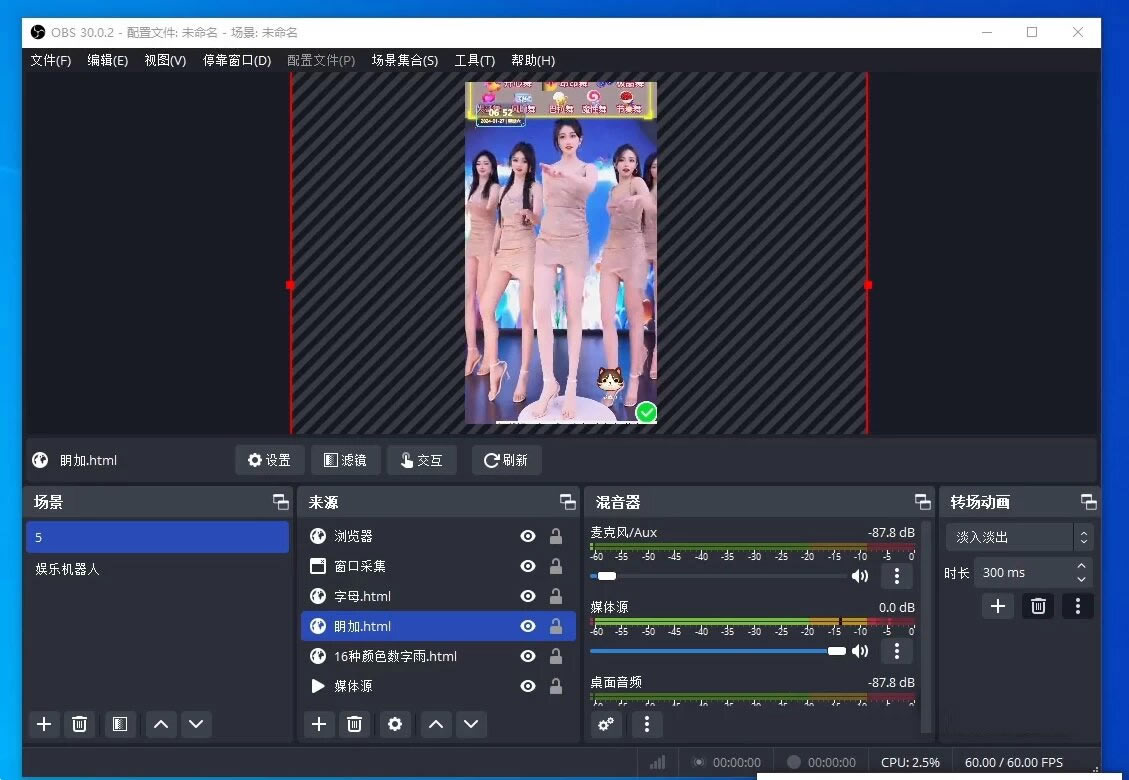Hide the 朋加.html source with eye icon
This screenshot has height=780, width=1129.
(528, 626)
